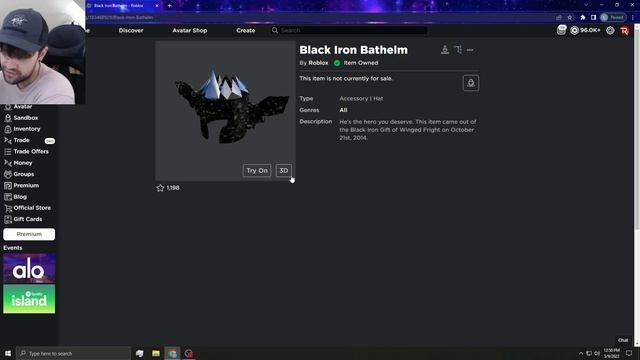Image resolution: width=640 pixels, height=360 pixels.
Task: Click the Item Owned status text
Action: click(361, 63)
